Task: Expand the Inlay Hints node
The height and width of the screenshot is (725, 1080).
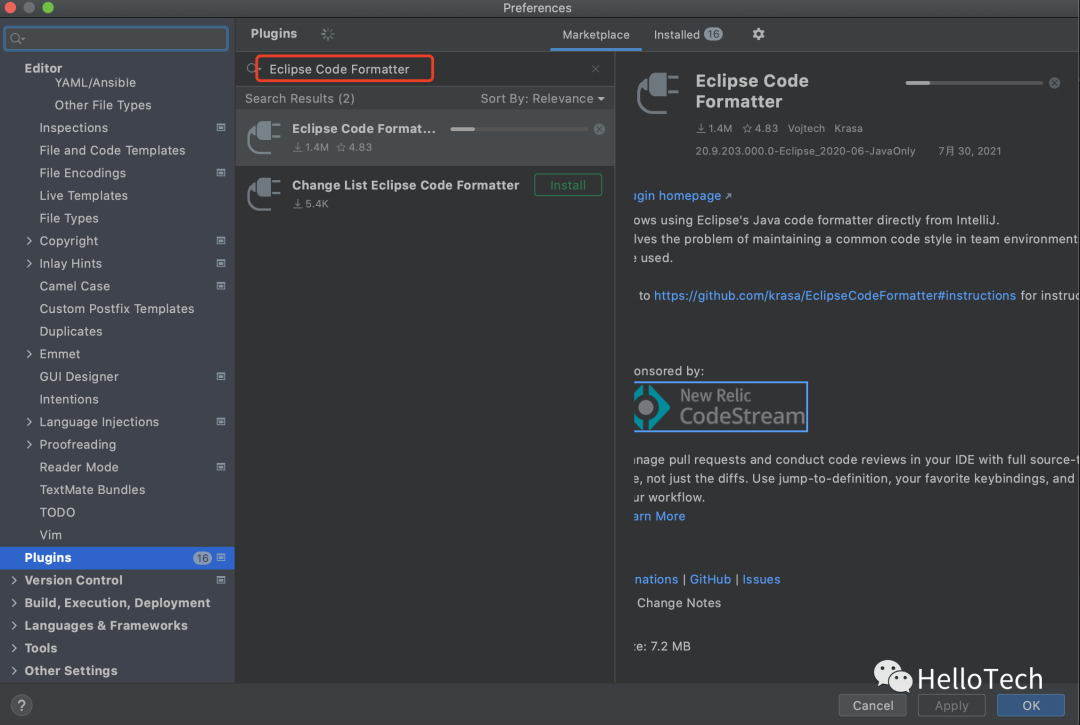Action: 29,263
